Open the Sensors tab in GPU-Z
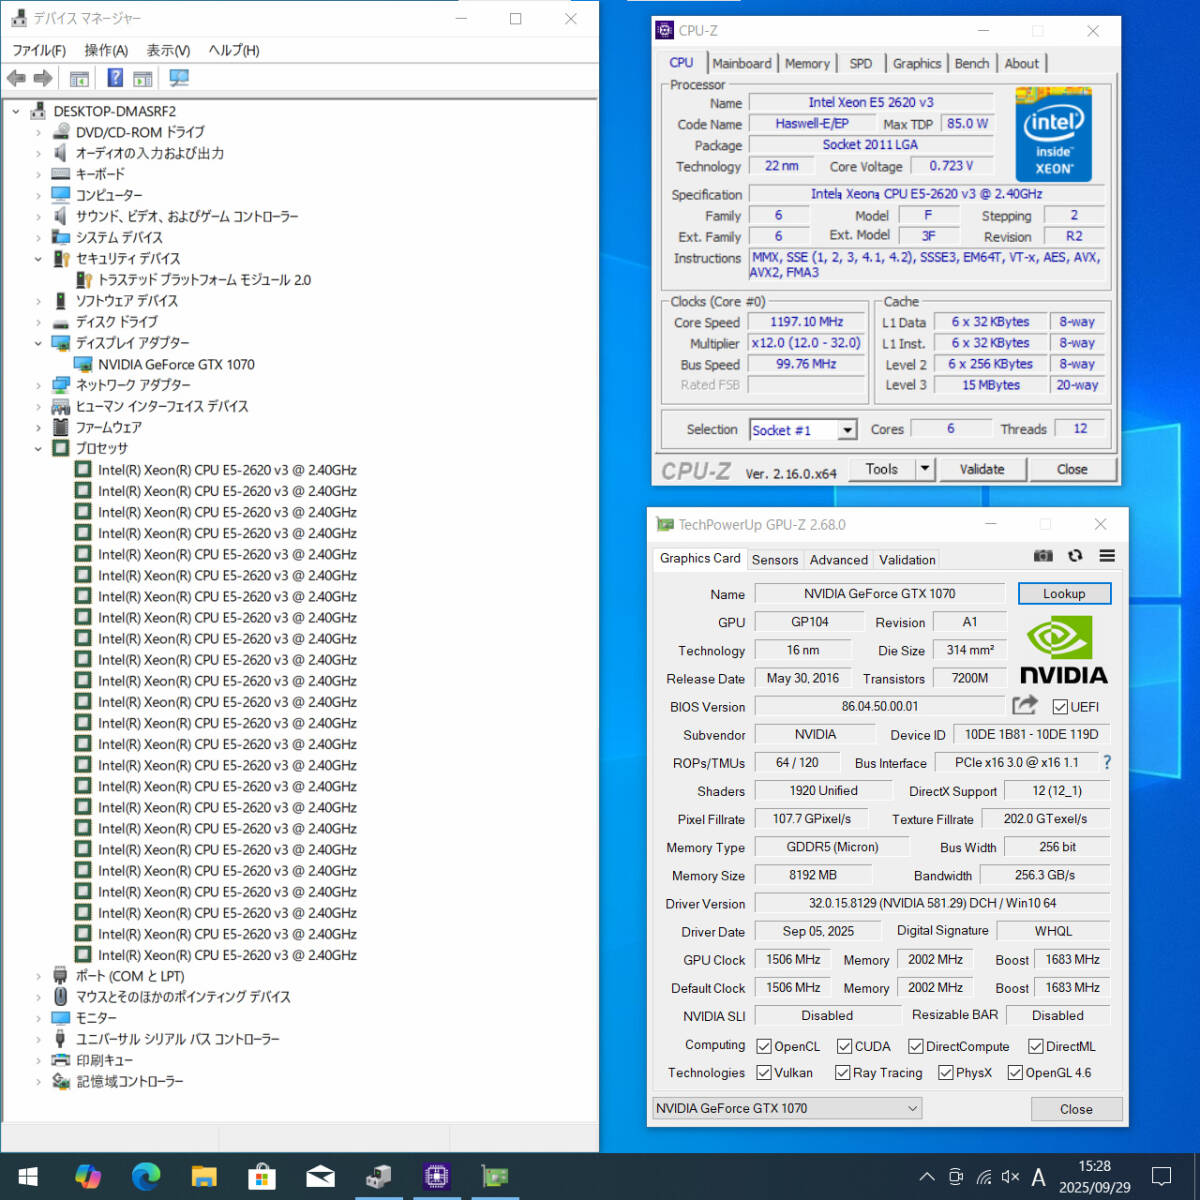This screenshot has height=1200, width=1200. pos(774,560)
